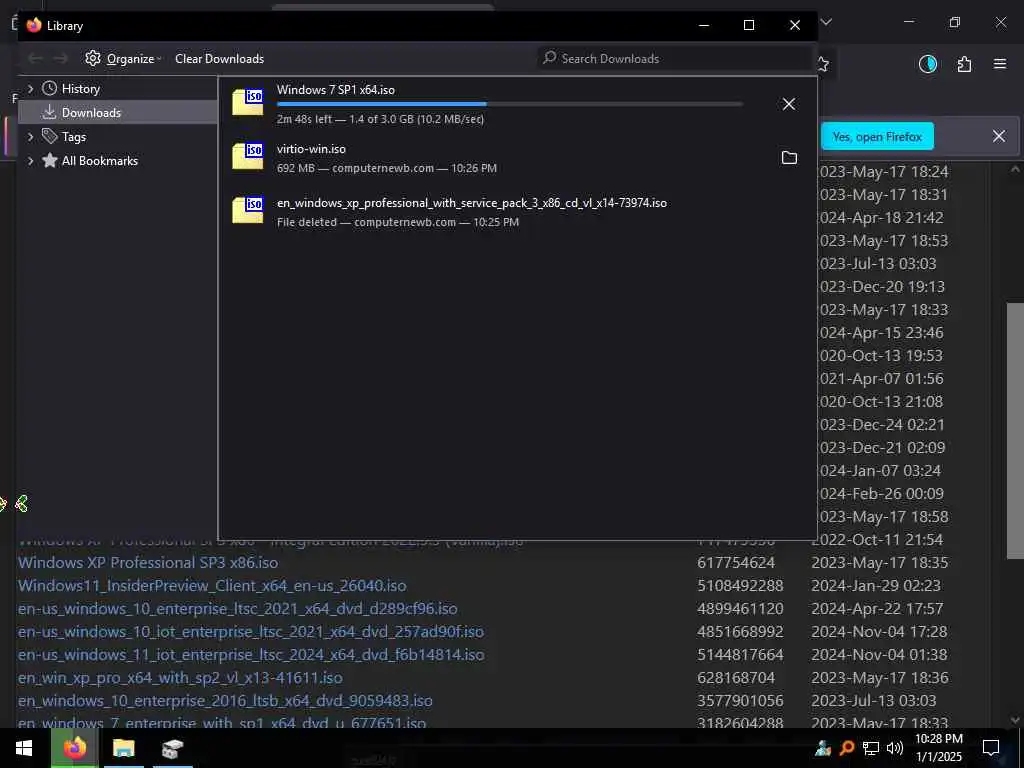The width and height of the screenshot is (1024, 768).
Task: Select the en_windows_xp_professional download entry
Action: (x=517, y=212)
